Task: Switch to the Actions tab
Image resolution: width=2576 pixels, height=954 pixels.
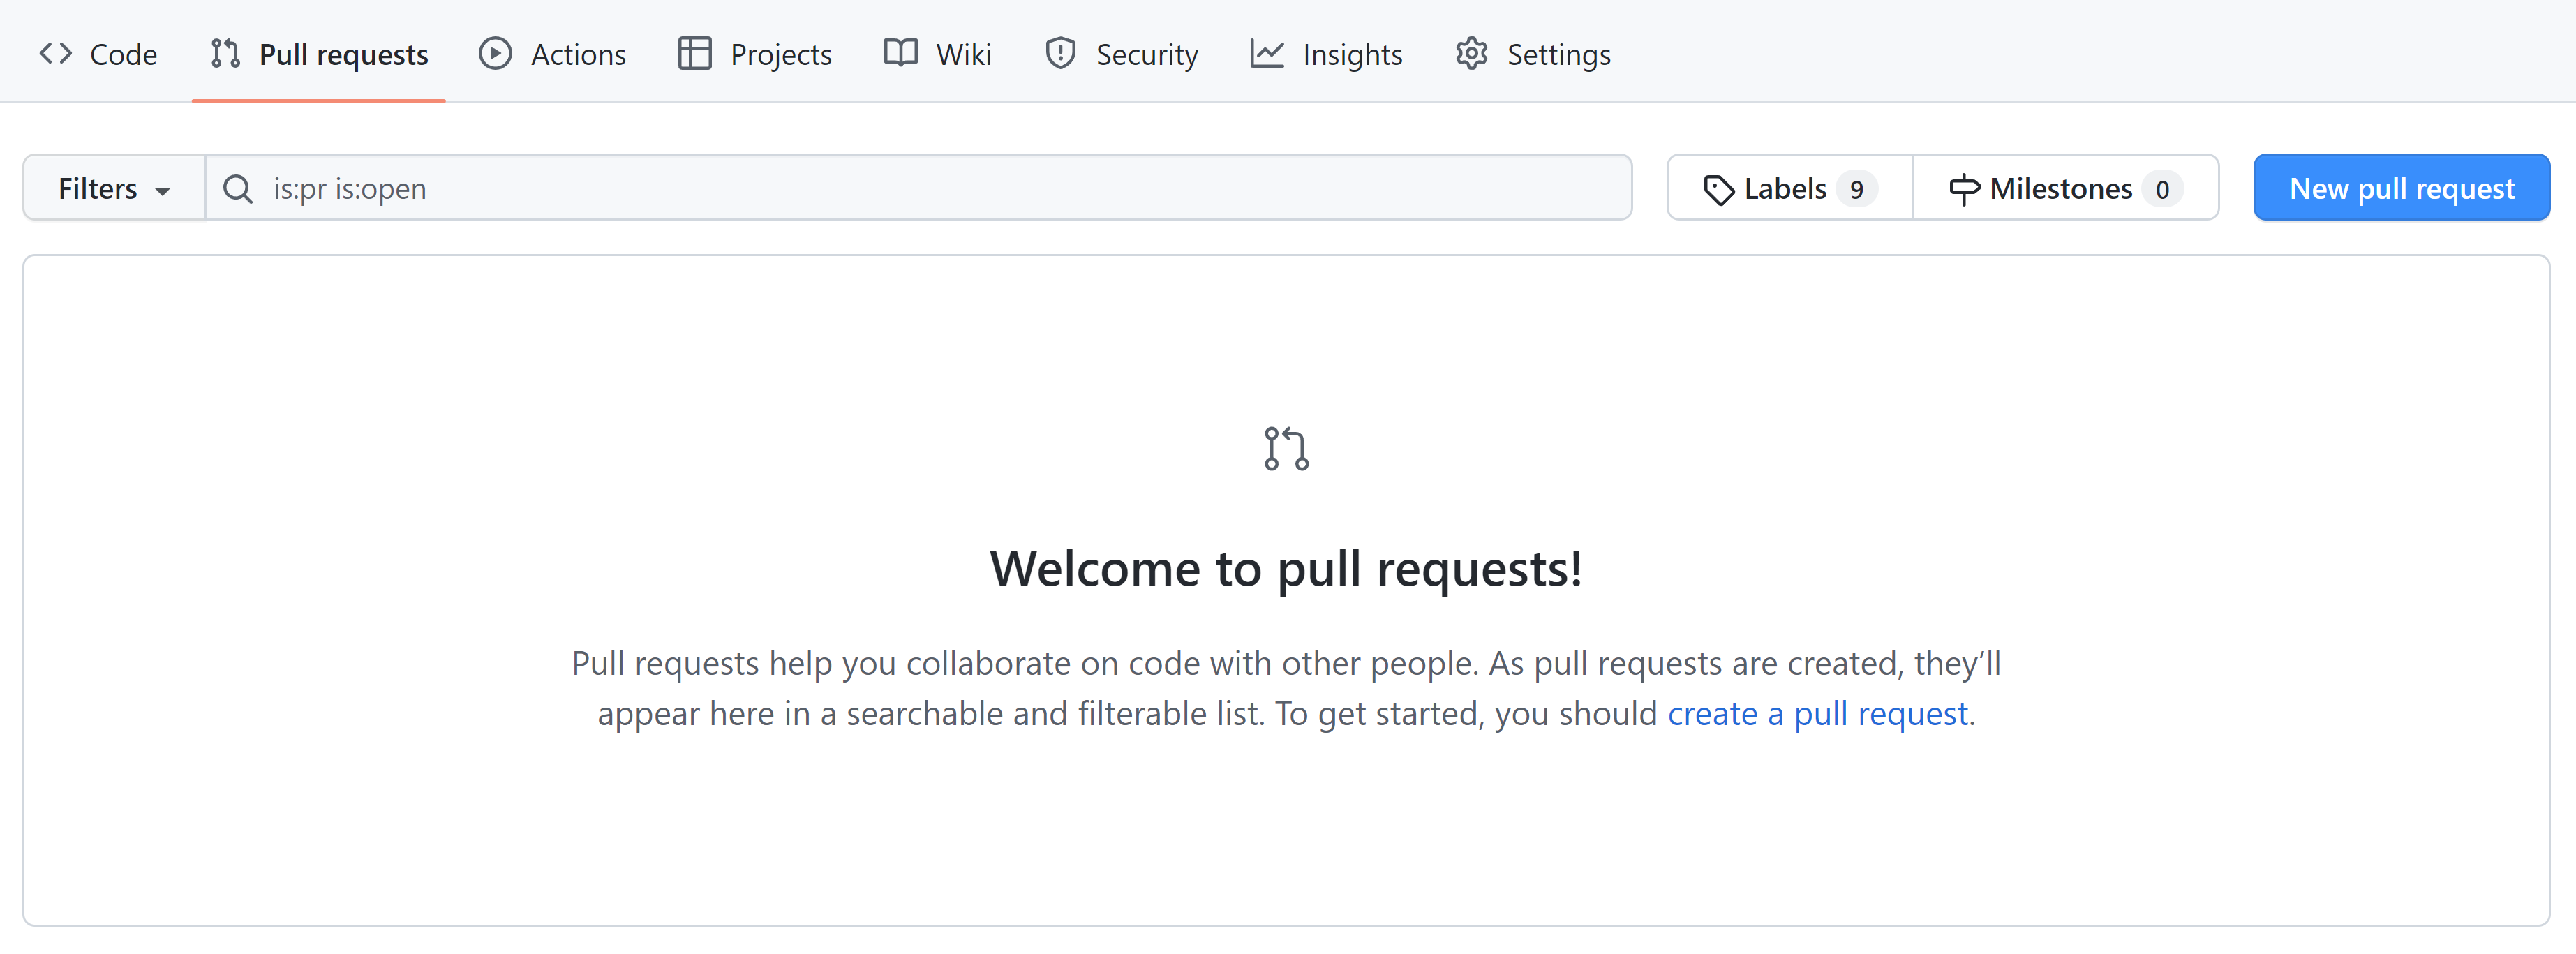Action: (x=577, y=55)
